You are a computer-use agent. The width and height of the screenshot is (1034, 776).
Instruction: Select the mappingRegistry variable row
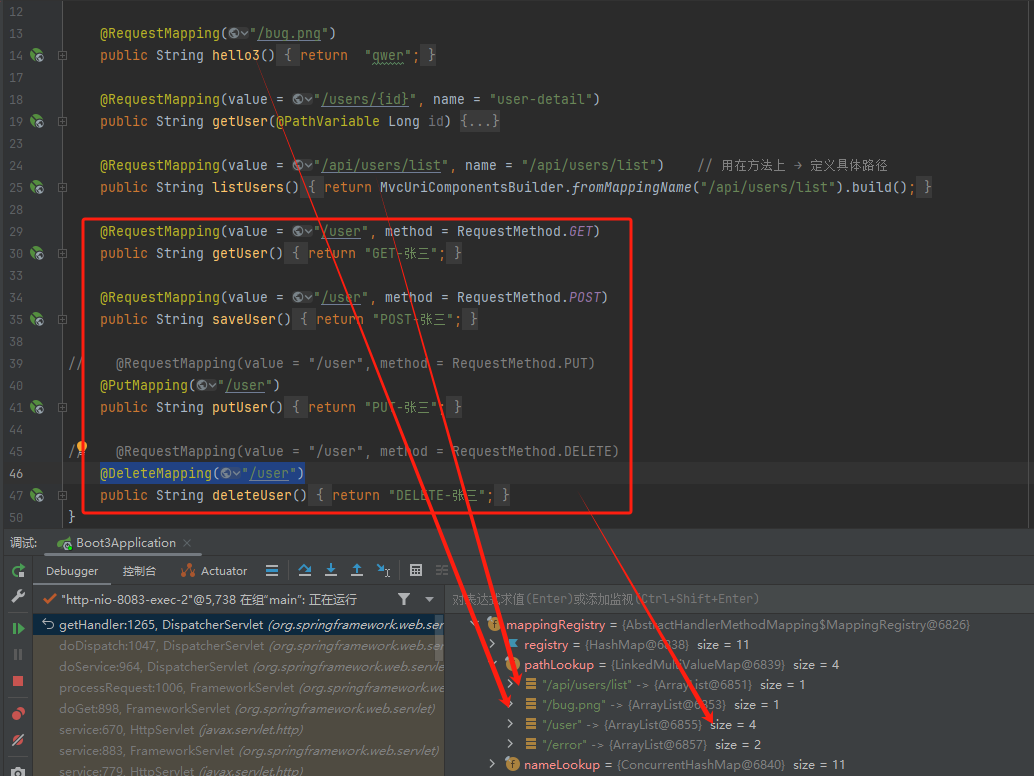coord(739,624)
